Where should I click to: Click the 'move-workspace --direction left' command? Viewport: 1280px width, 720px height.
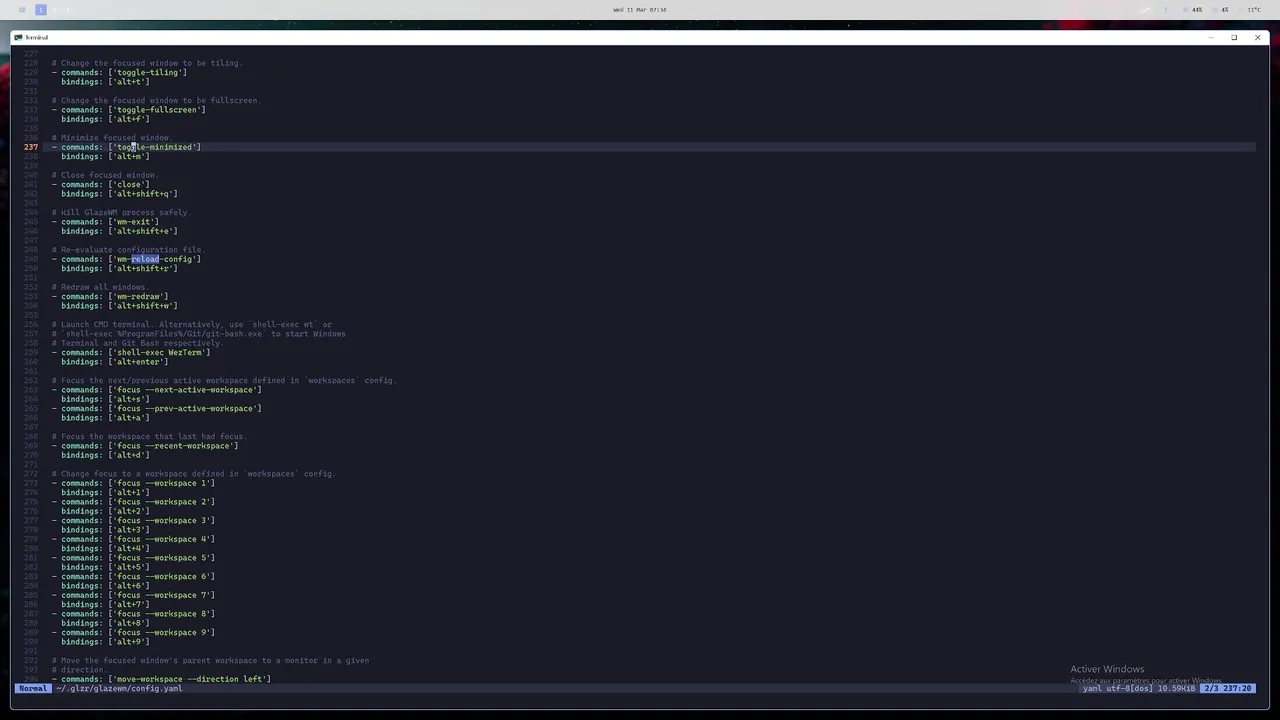coord(191,679)
